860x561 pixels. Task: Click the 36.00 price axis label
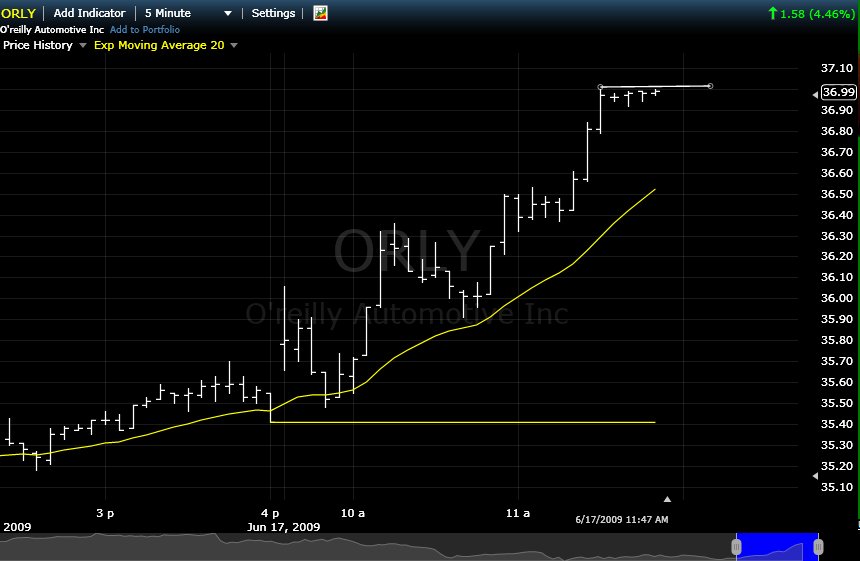point(837,298)
